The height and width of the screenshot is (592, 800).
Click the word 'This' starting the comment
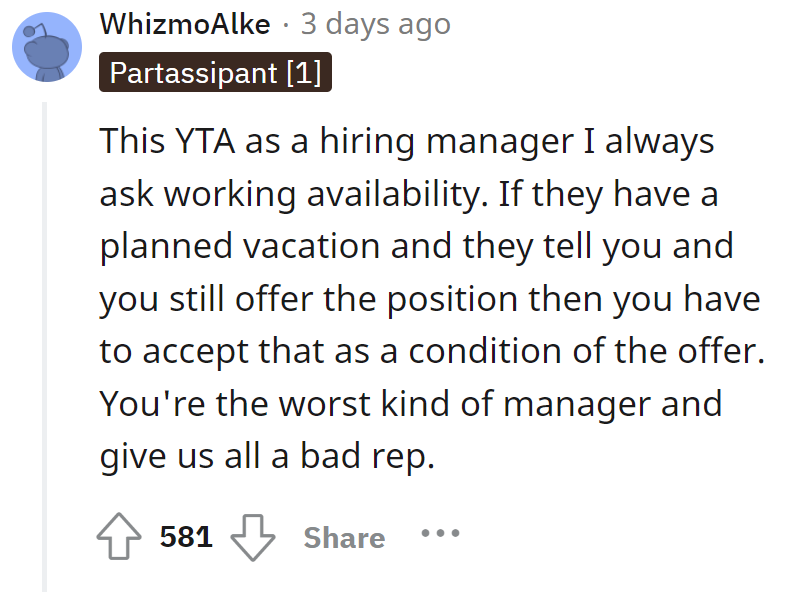coord(133,140)
